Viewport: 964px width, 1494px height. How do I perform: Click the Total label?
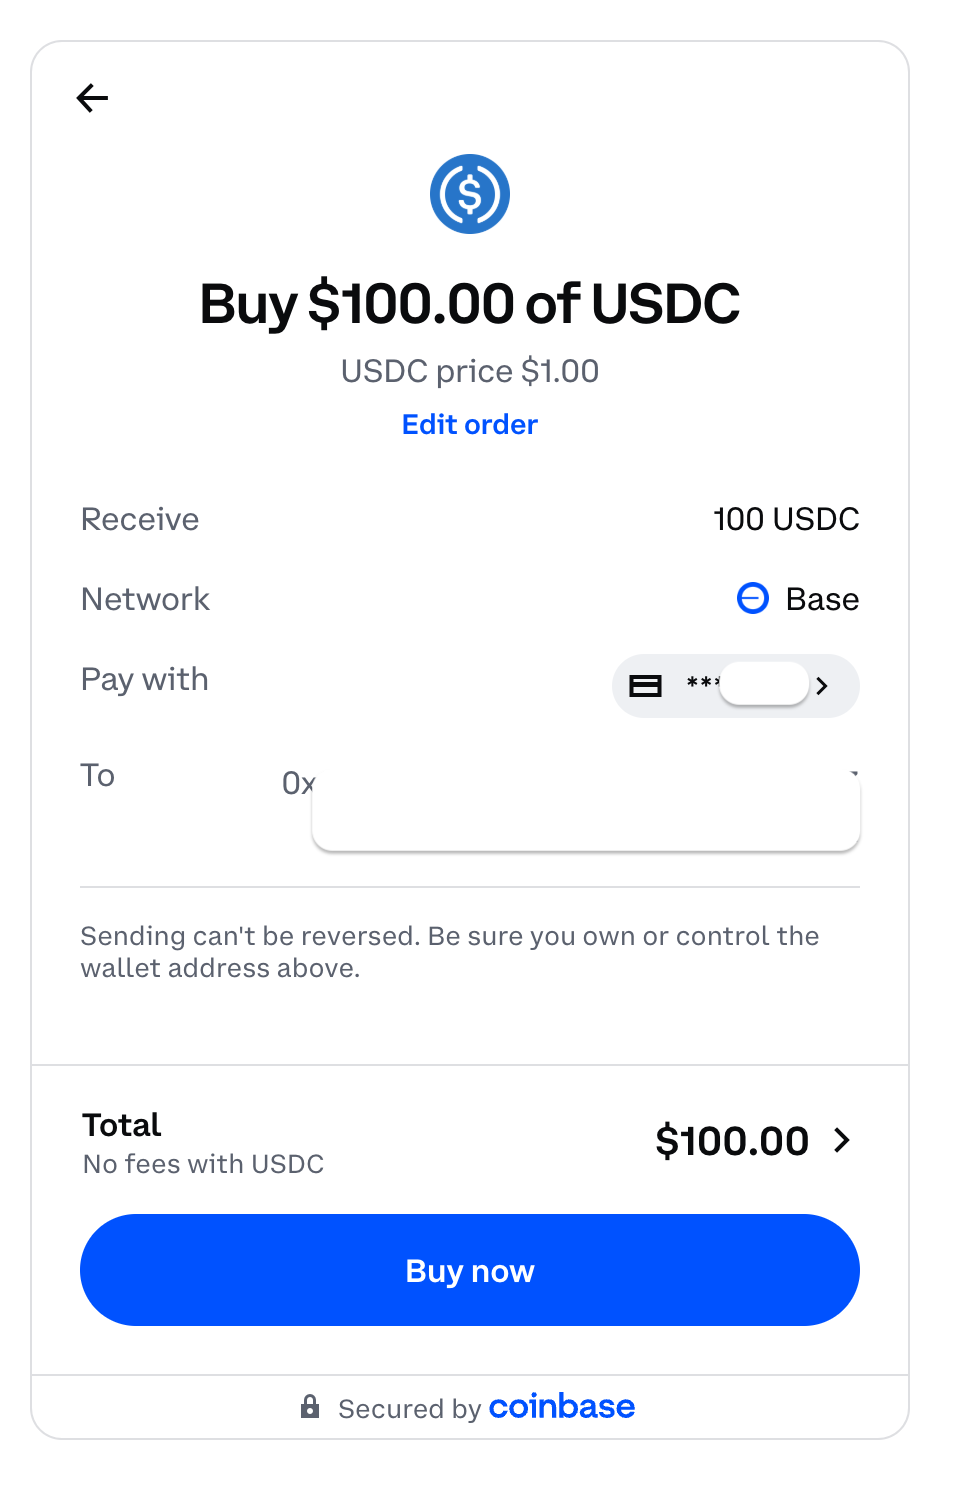click(121, 1125)
